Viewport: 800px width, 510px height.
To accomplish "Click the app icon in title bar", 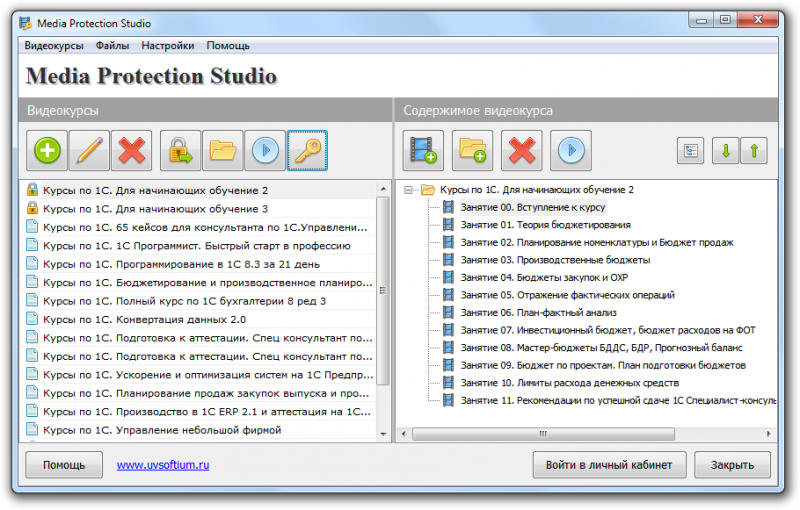I will 26,23.
